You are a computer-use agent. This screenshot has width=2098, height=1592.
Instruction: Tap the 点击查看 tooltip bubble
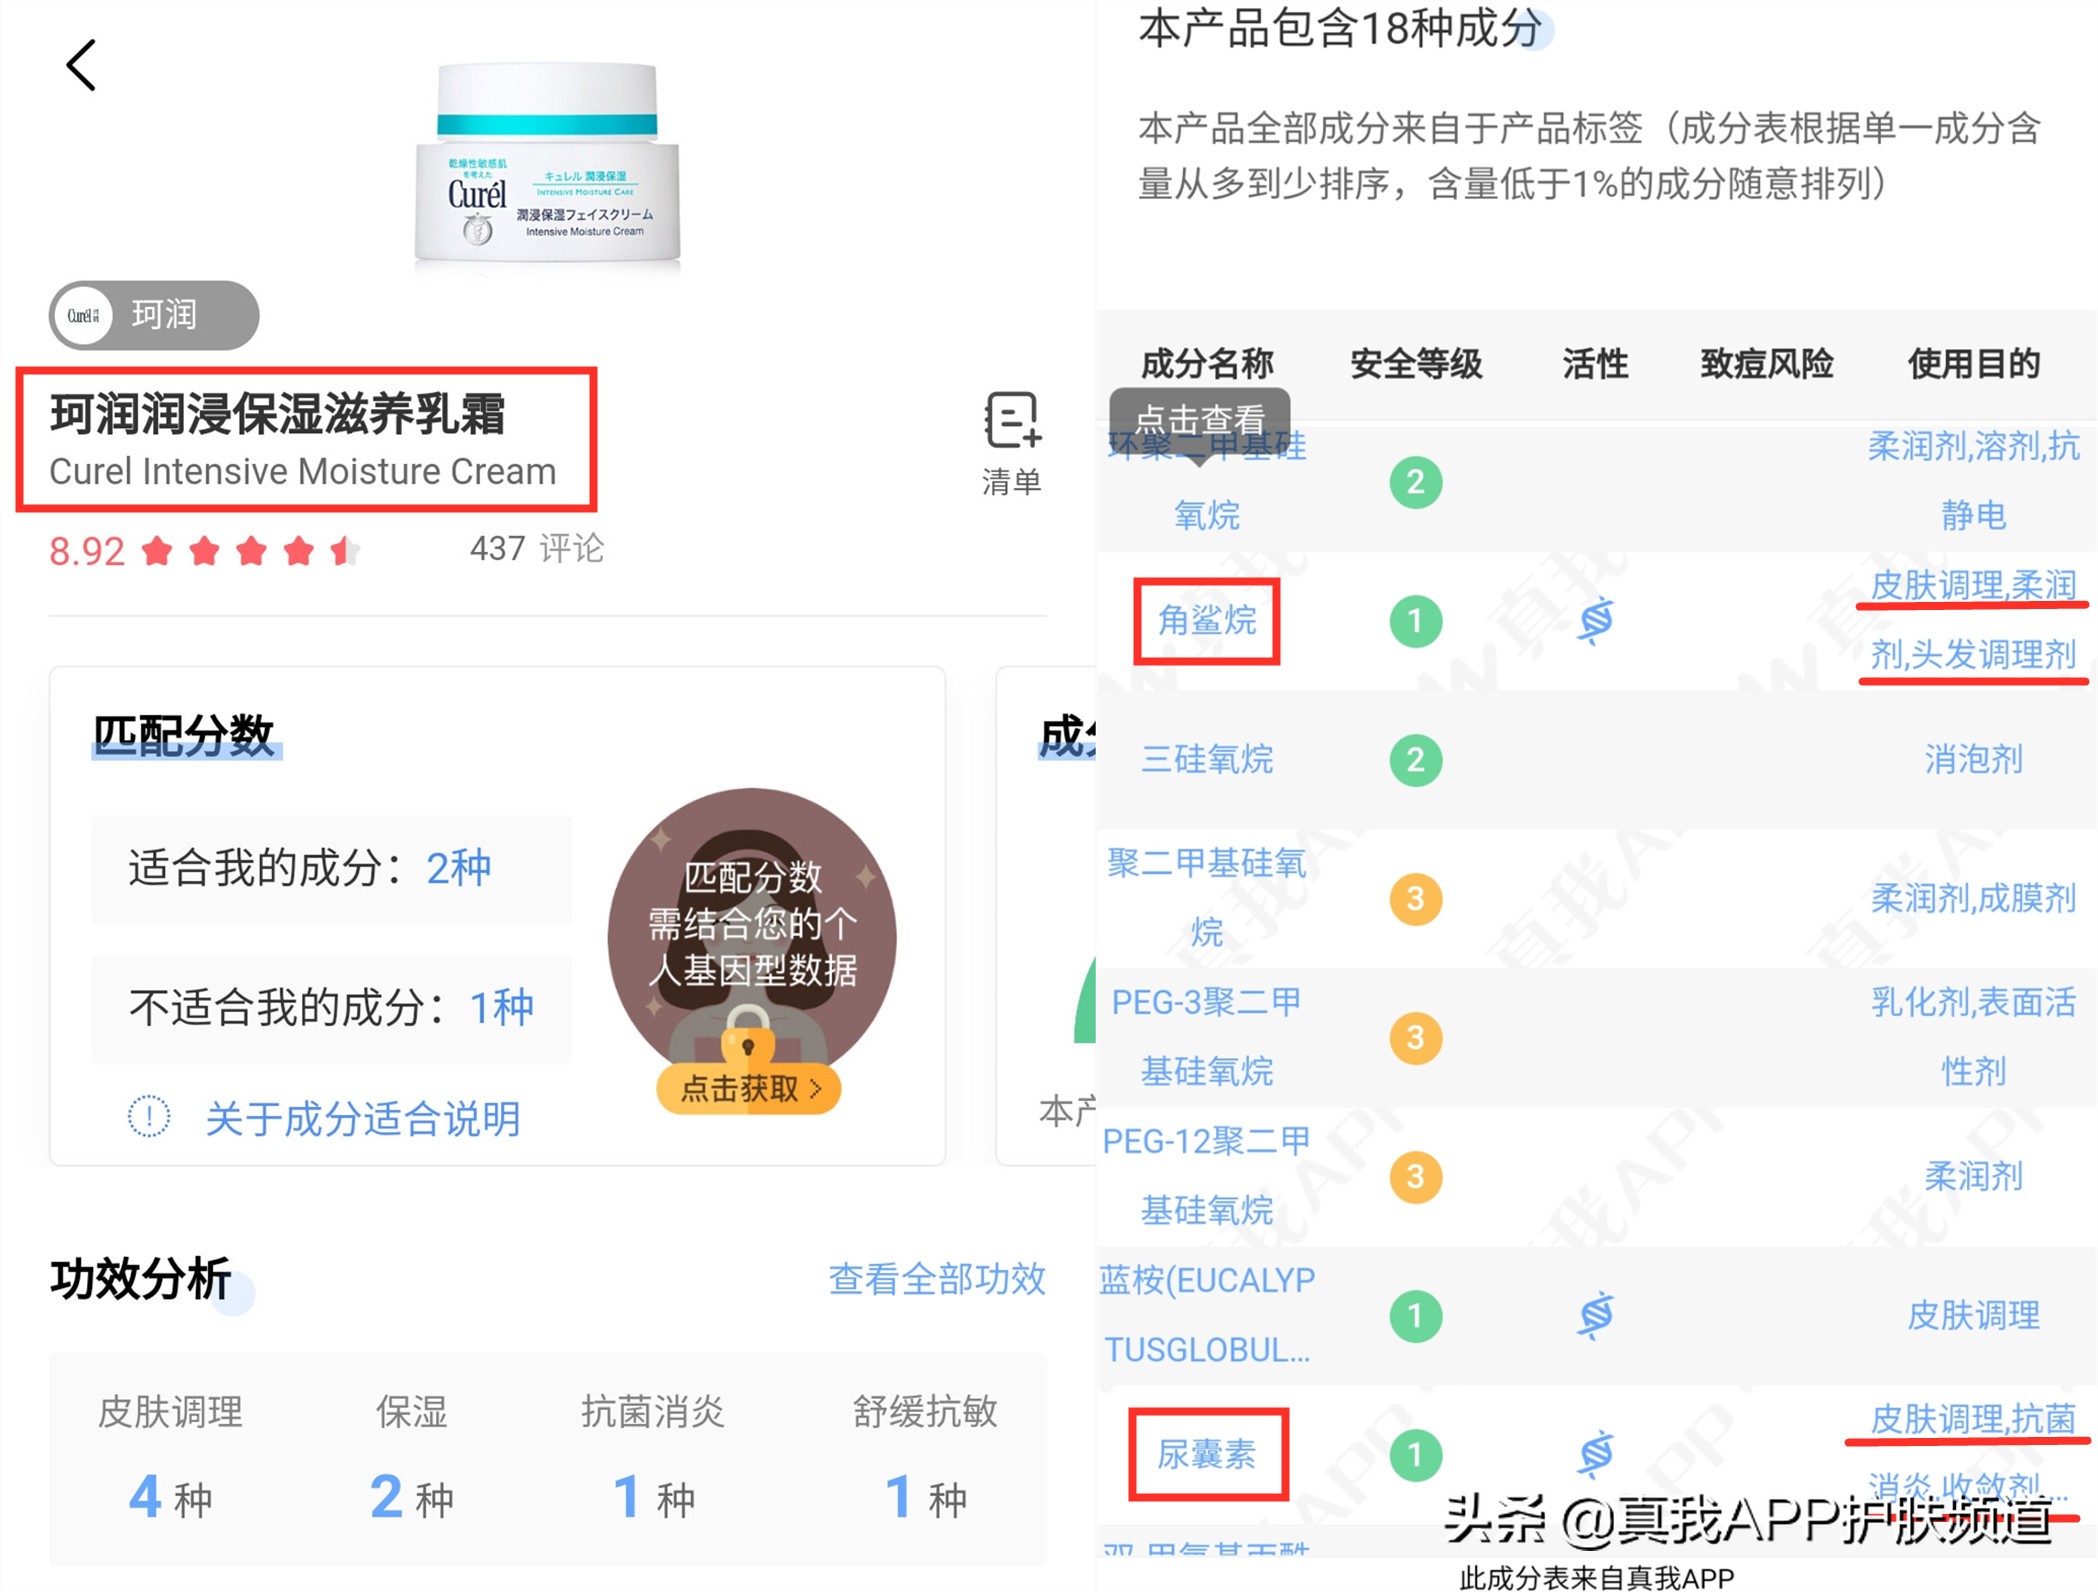click(1201, 419)
